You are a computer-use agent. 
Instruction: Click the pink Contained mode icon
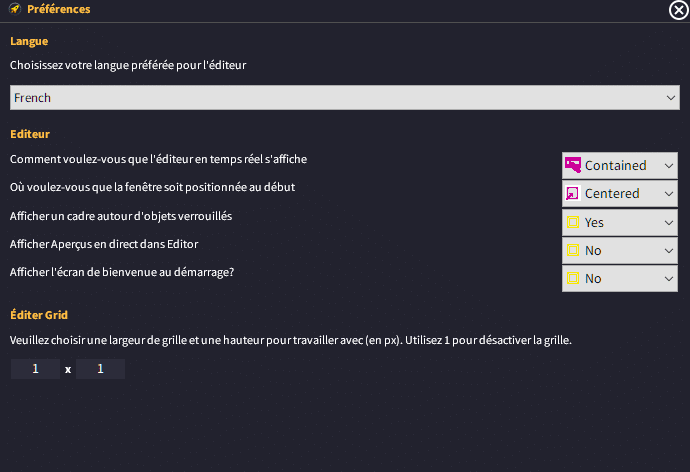(x=573, y=165)
